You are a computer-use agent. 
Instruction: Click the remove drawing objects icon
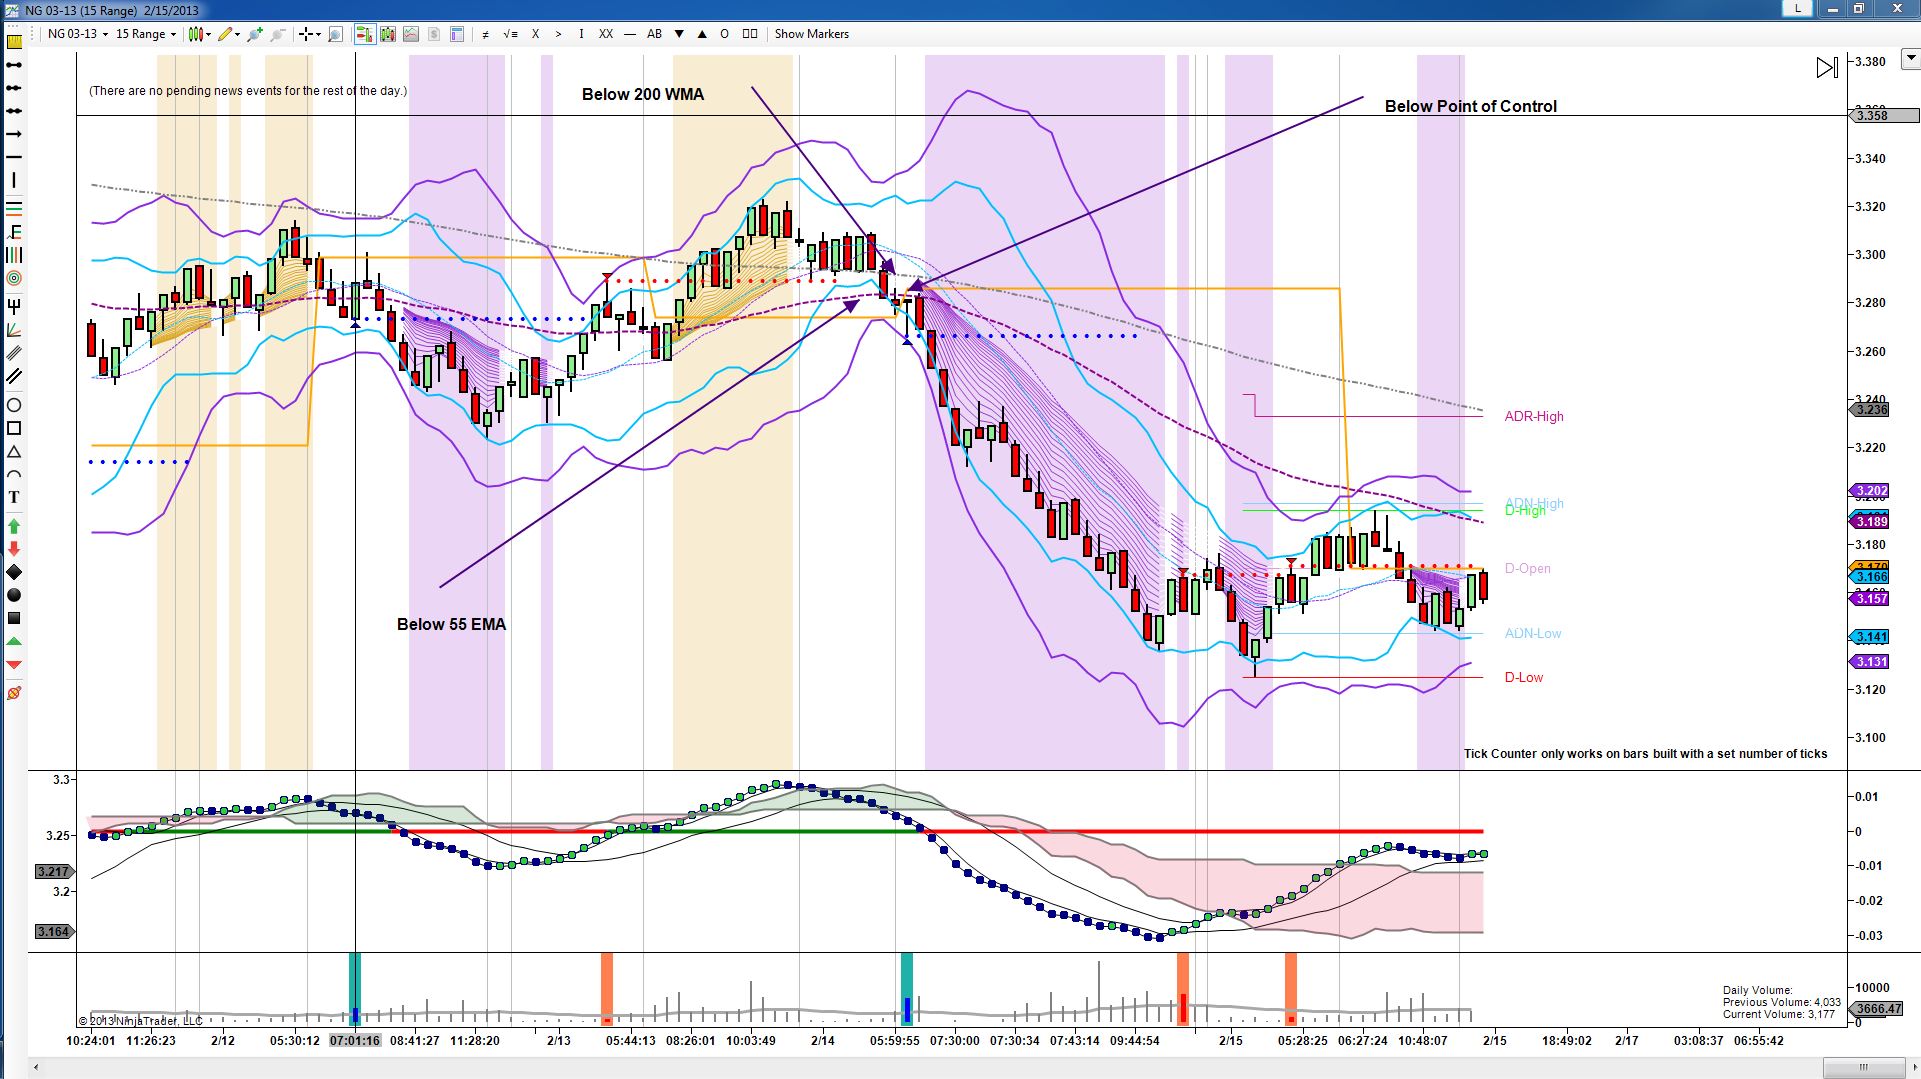pyautogui.click(x=14, y=693)
